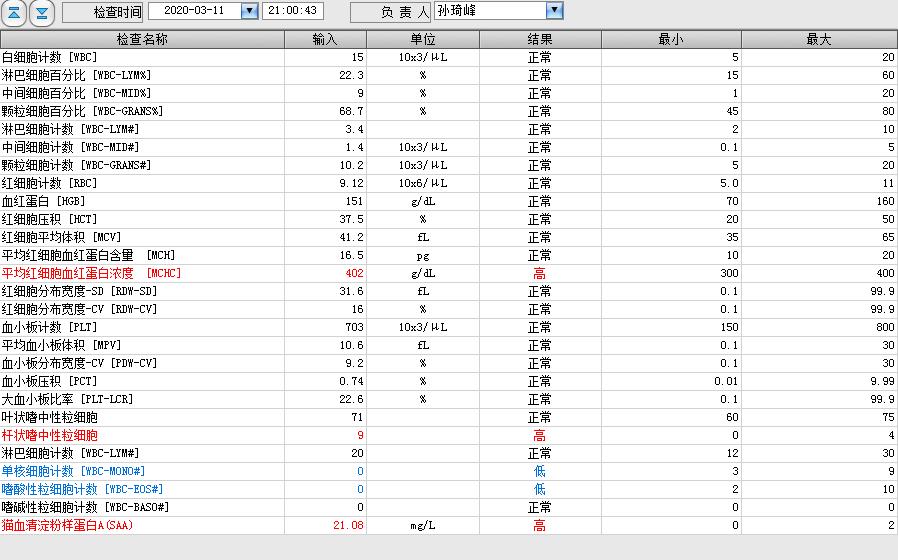Select the red 杆状嗜中性粒细胞 row name
The height and width of the screenshot is (560, 898).
coord(50,435)
